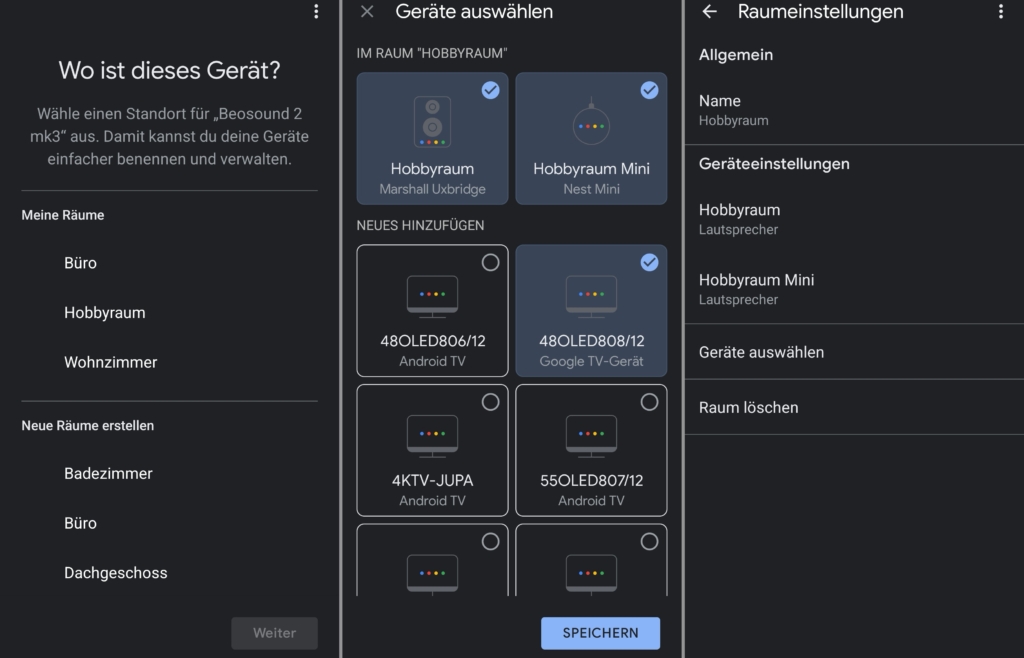Screen dimensions: 1024x658
Task: Tap the Marshall Uxbridge speaker icon
Action: coord(432,122)
